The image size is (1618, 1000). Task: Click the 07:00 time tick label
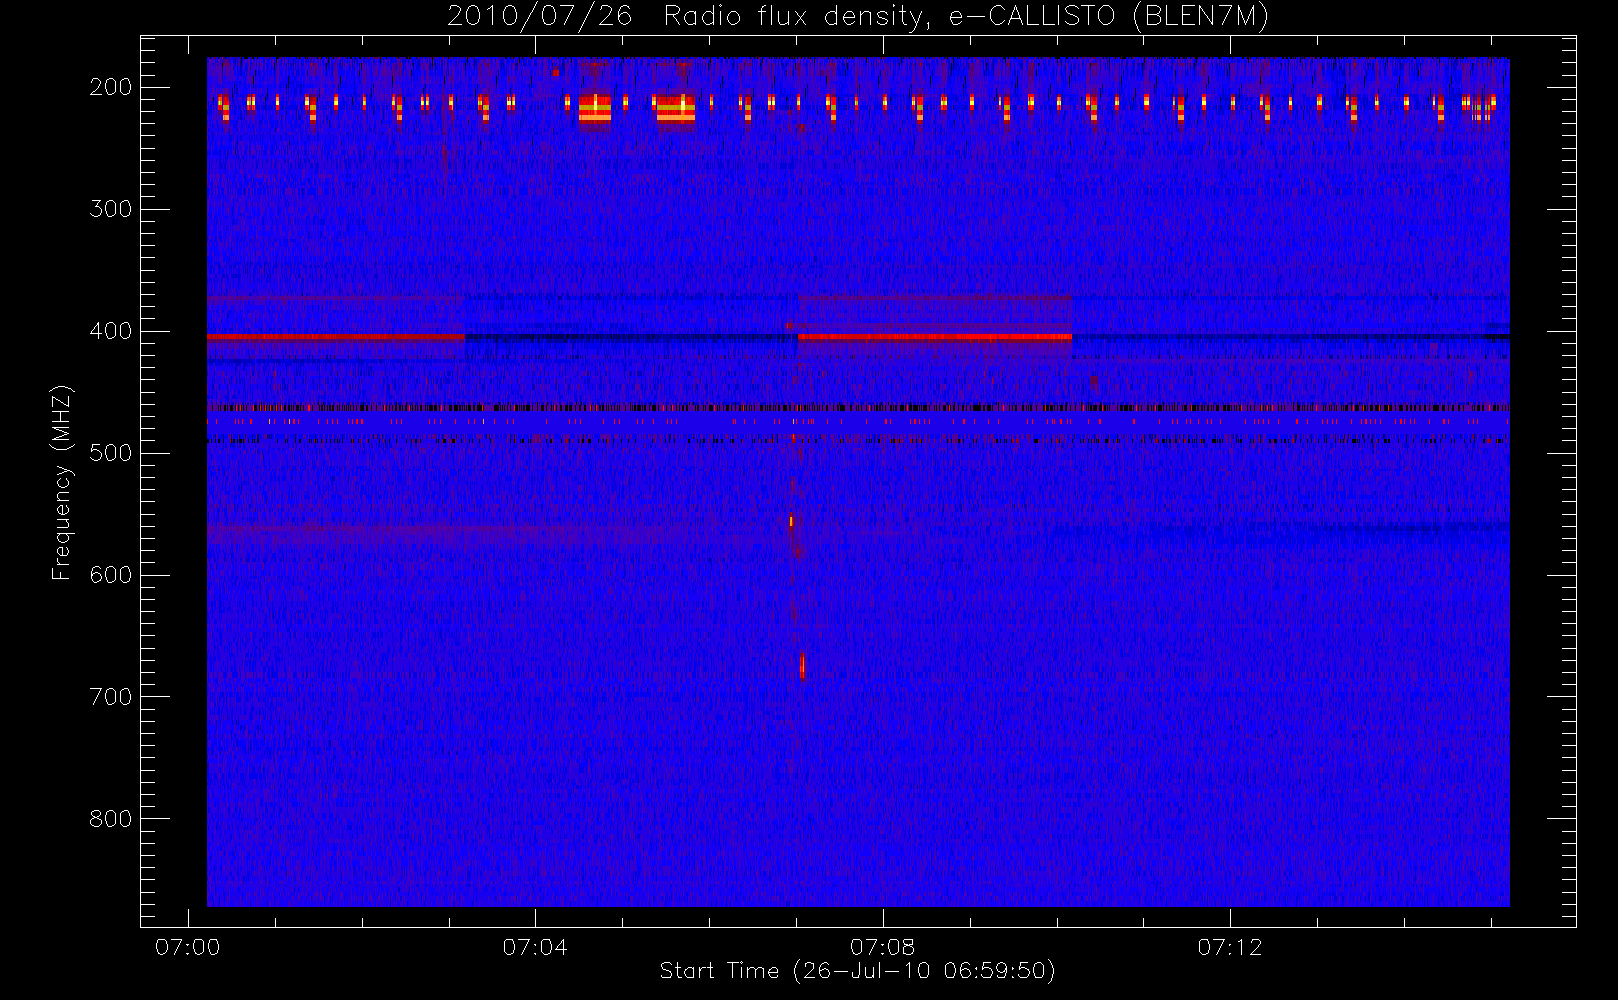(188, 947)
